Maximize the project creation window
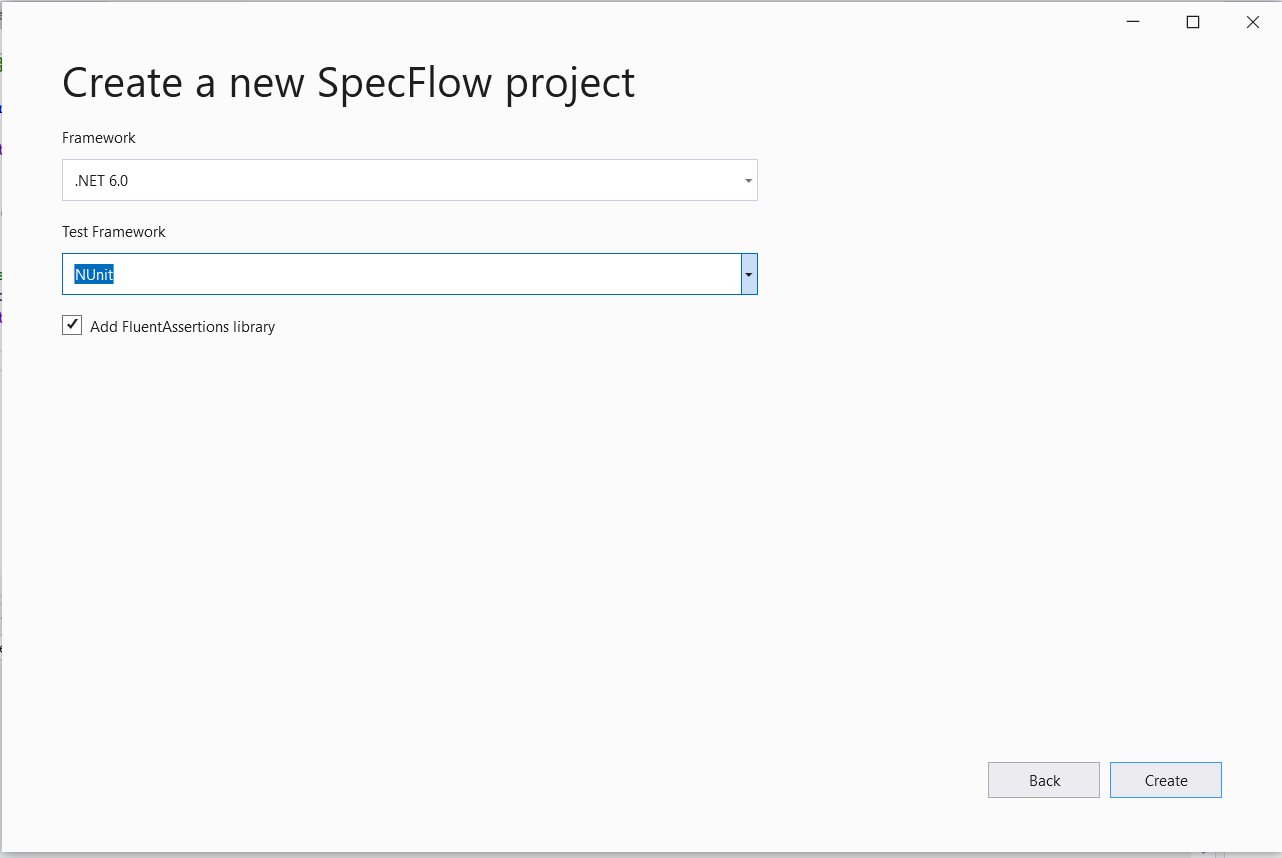 1193,22
